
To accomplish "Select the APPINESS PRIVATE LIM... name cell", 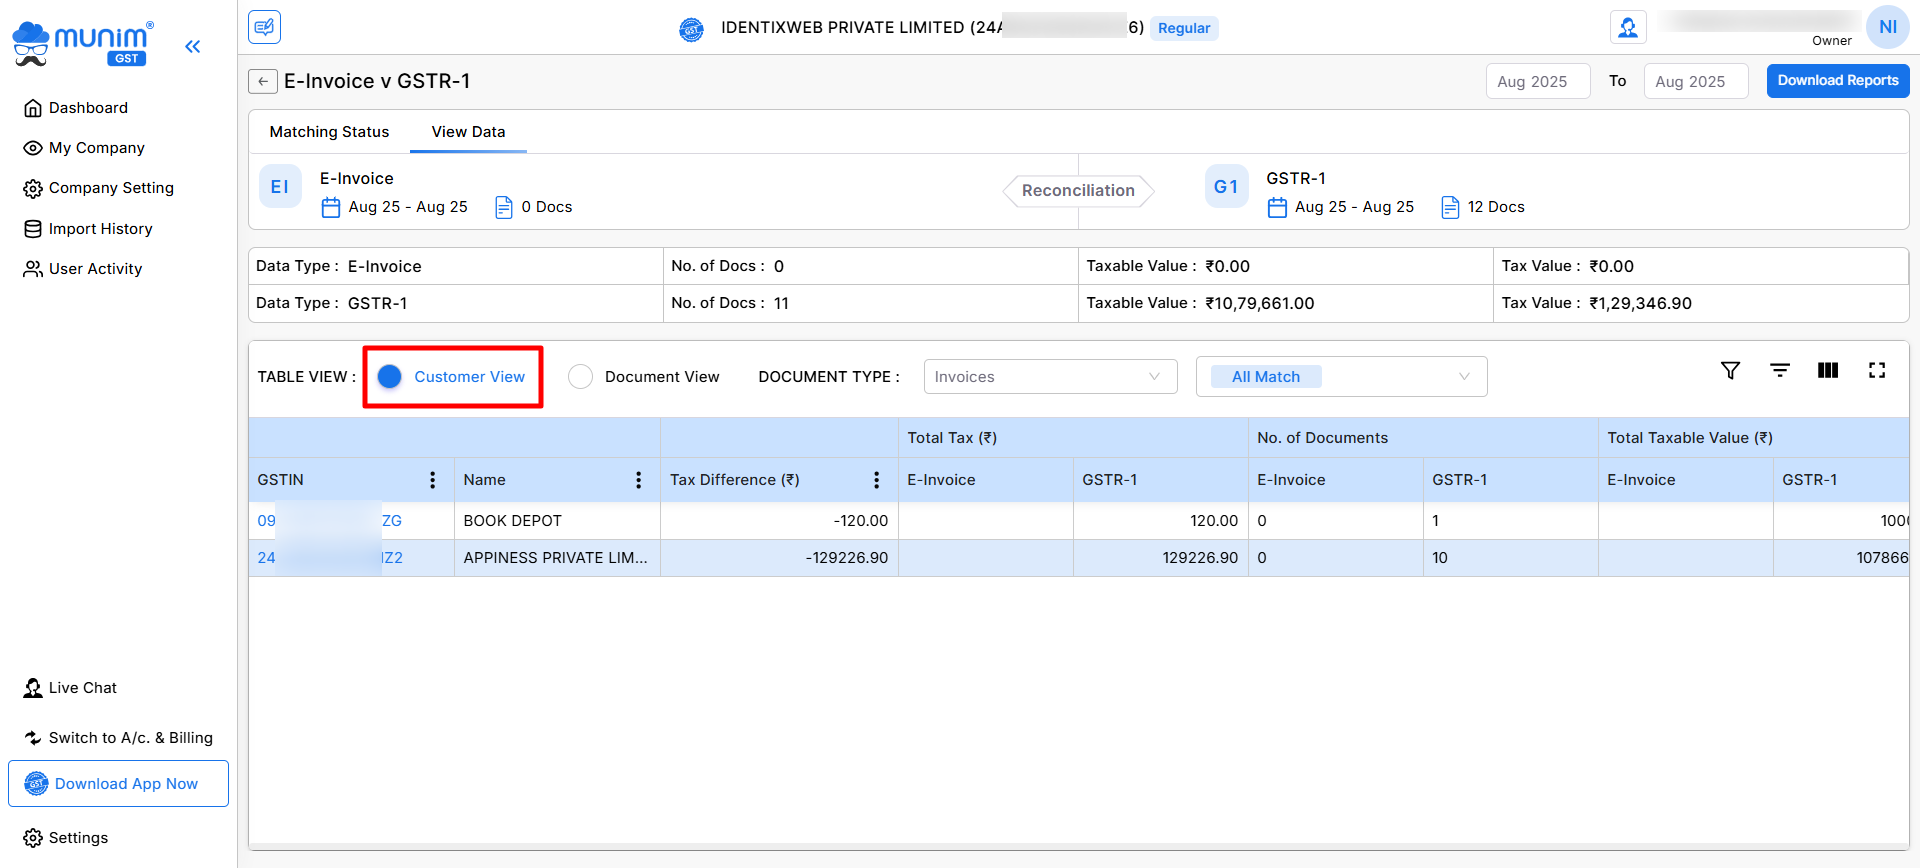I will [557, 558].
